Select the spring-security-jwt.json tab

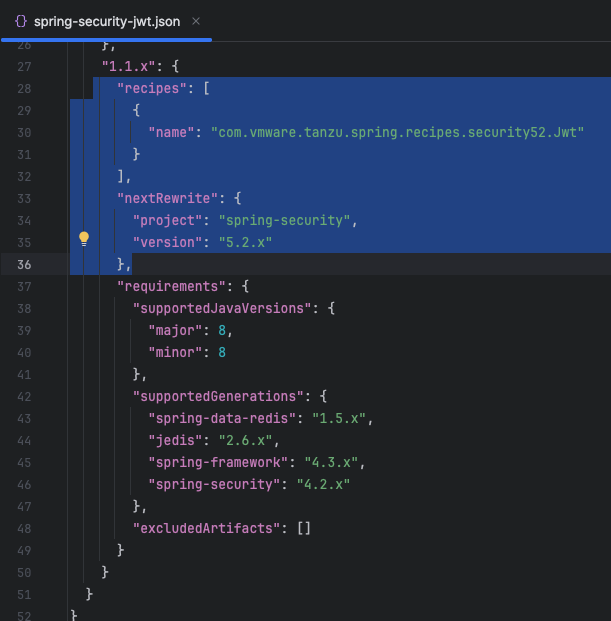point(107,21)
